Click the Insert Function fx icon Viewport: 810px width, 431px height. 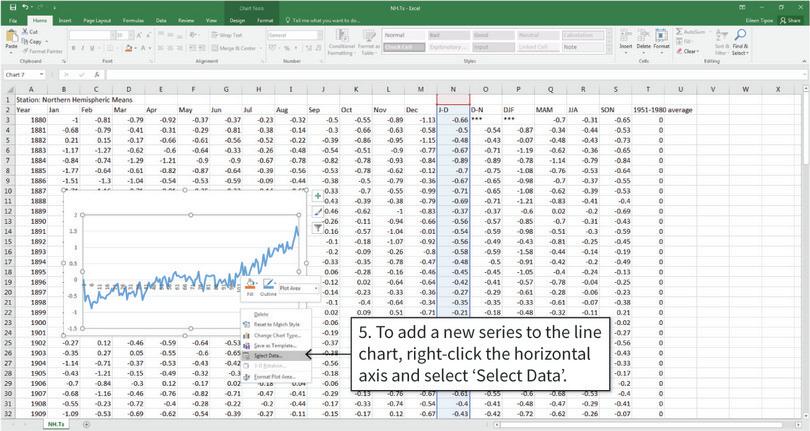tap(97, 75)
